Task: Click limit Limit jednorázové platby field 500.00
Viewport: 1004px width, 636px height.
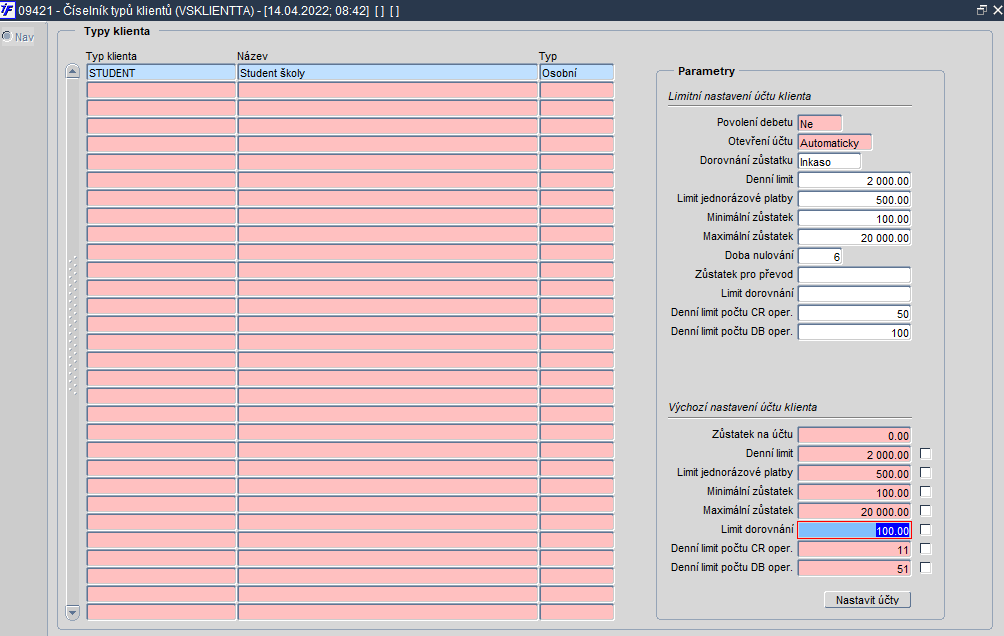Action: (854, 200)
